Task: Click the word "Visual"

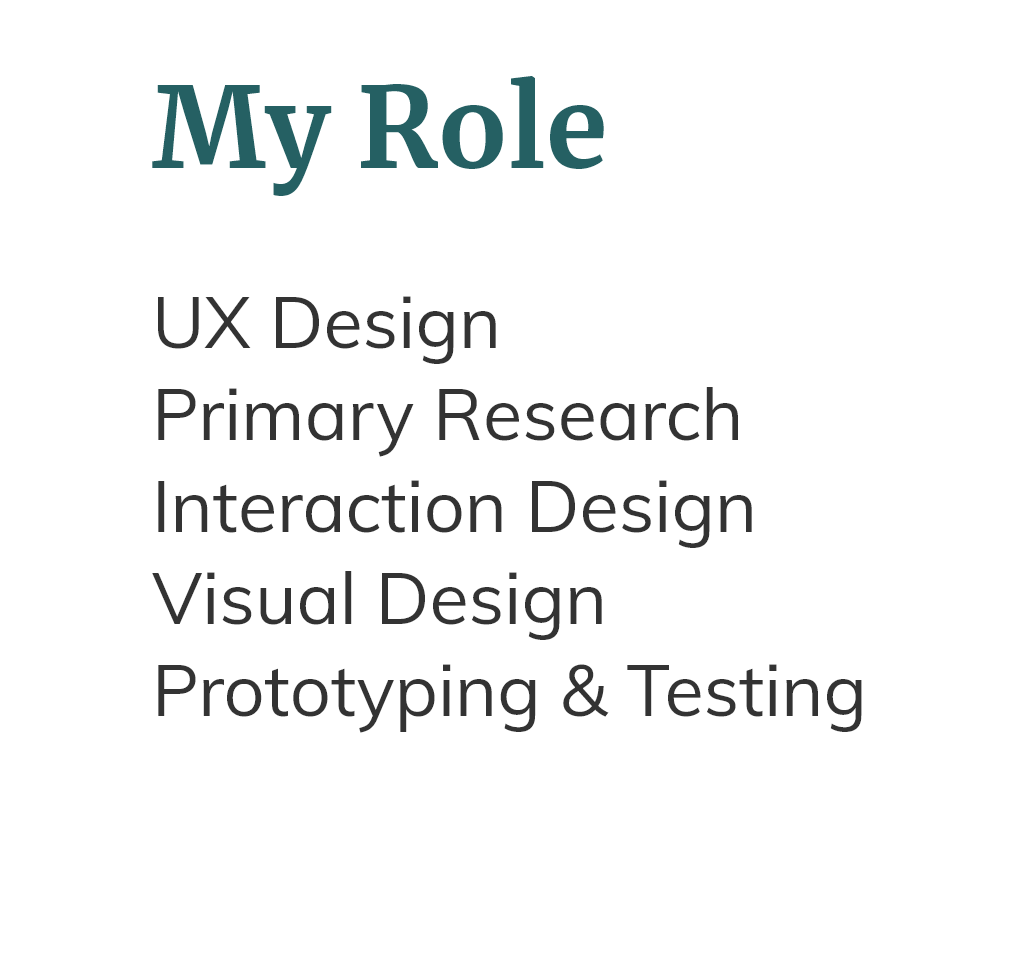Action: coord(253,598)
